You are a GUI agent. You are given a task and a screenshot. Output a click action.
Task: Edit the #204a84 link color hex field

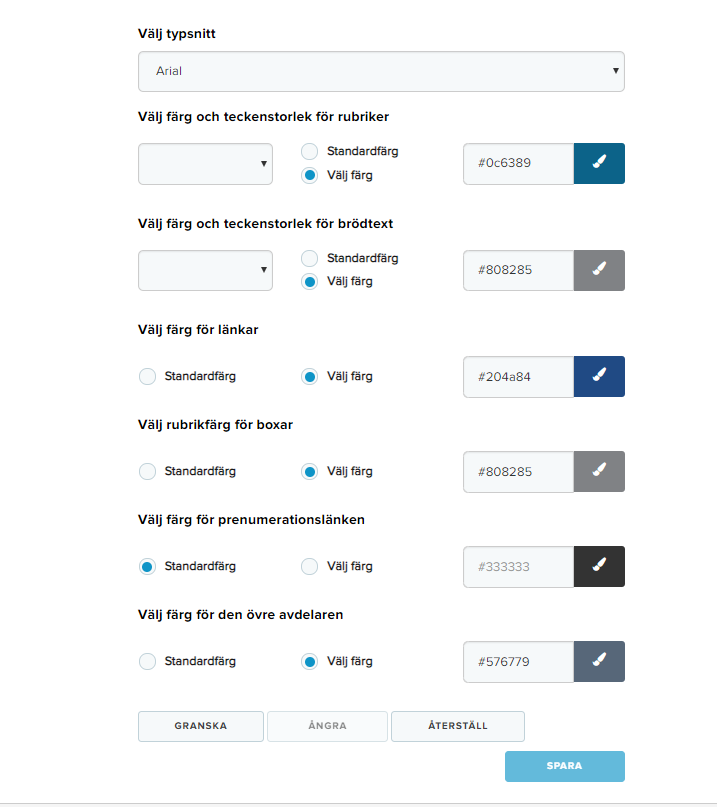pos(518,377)
